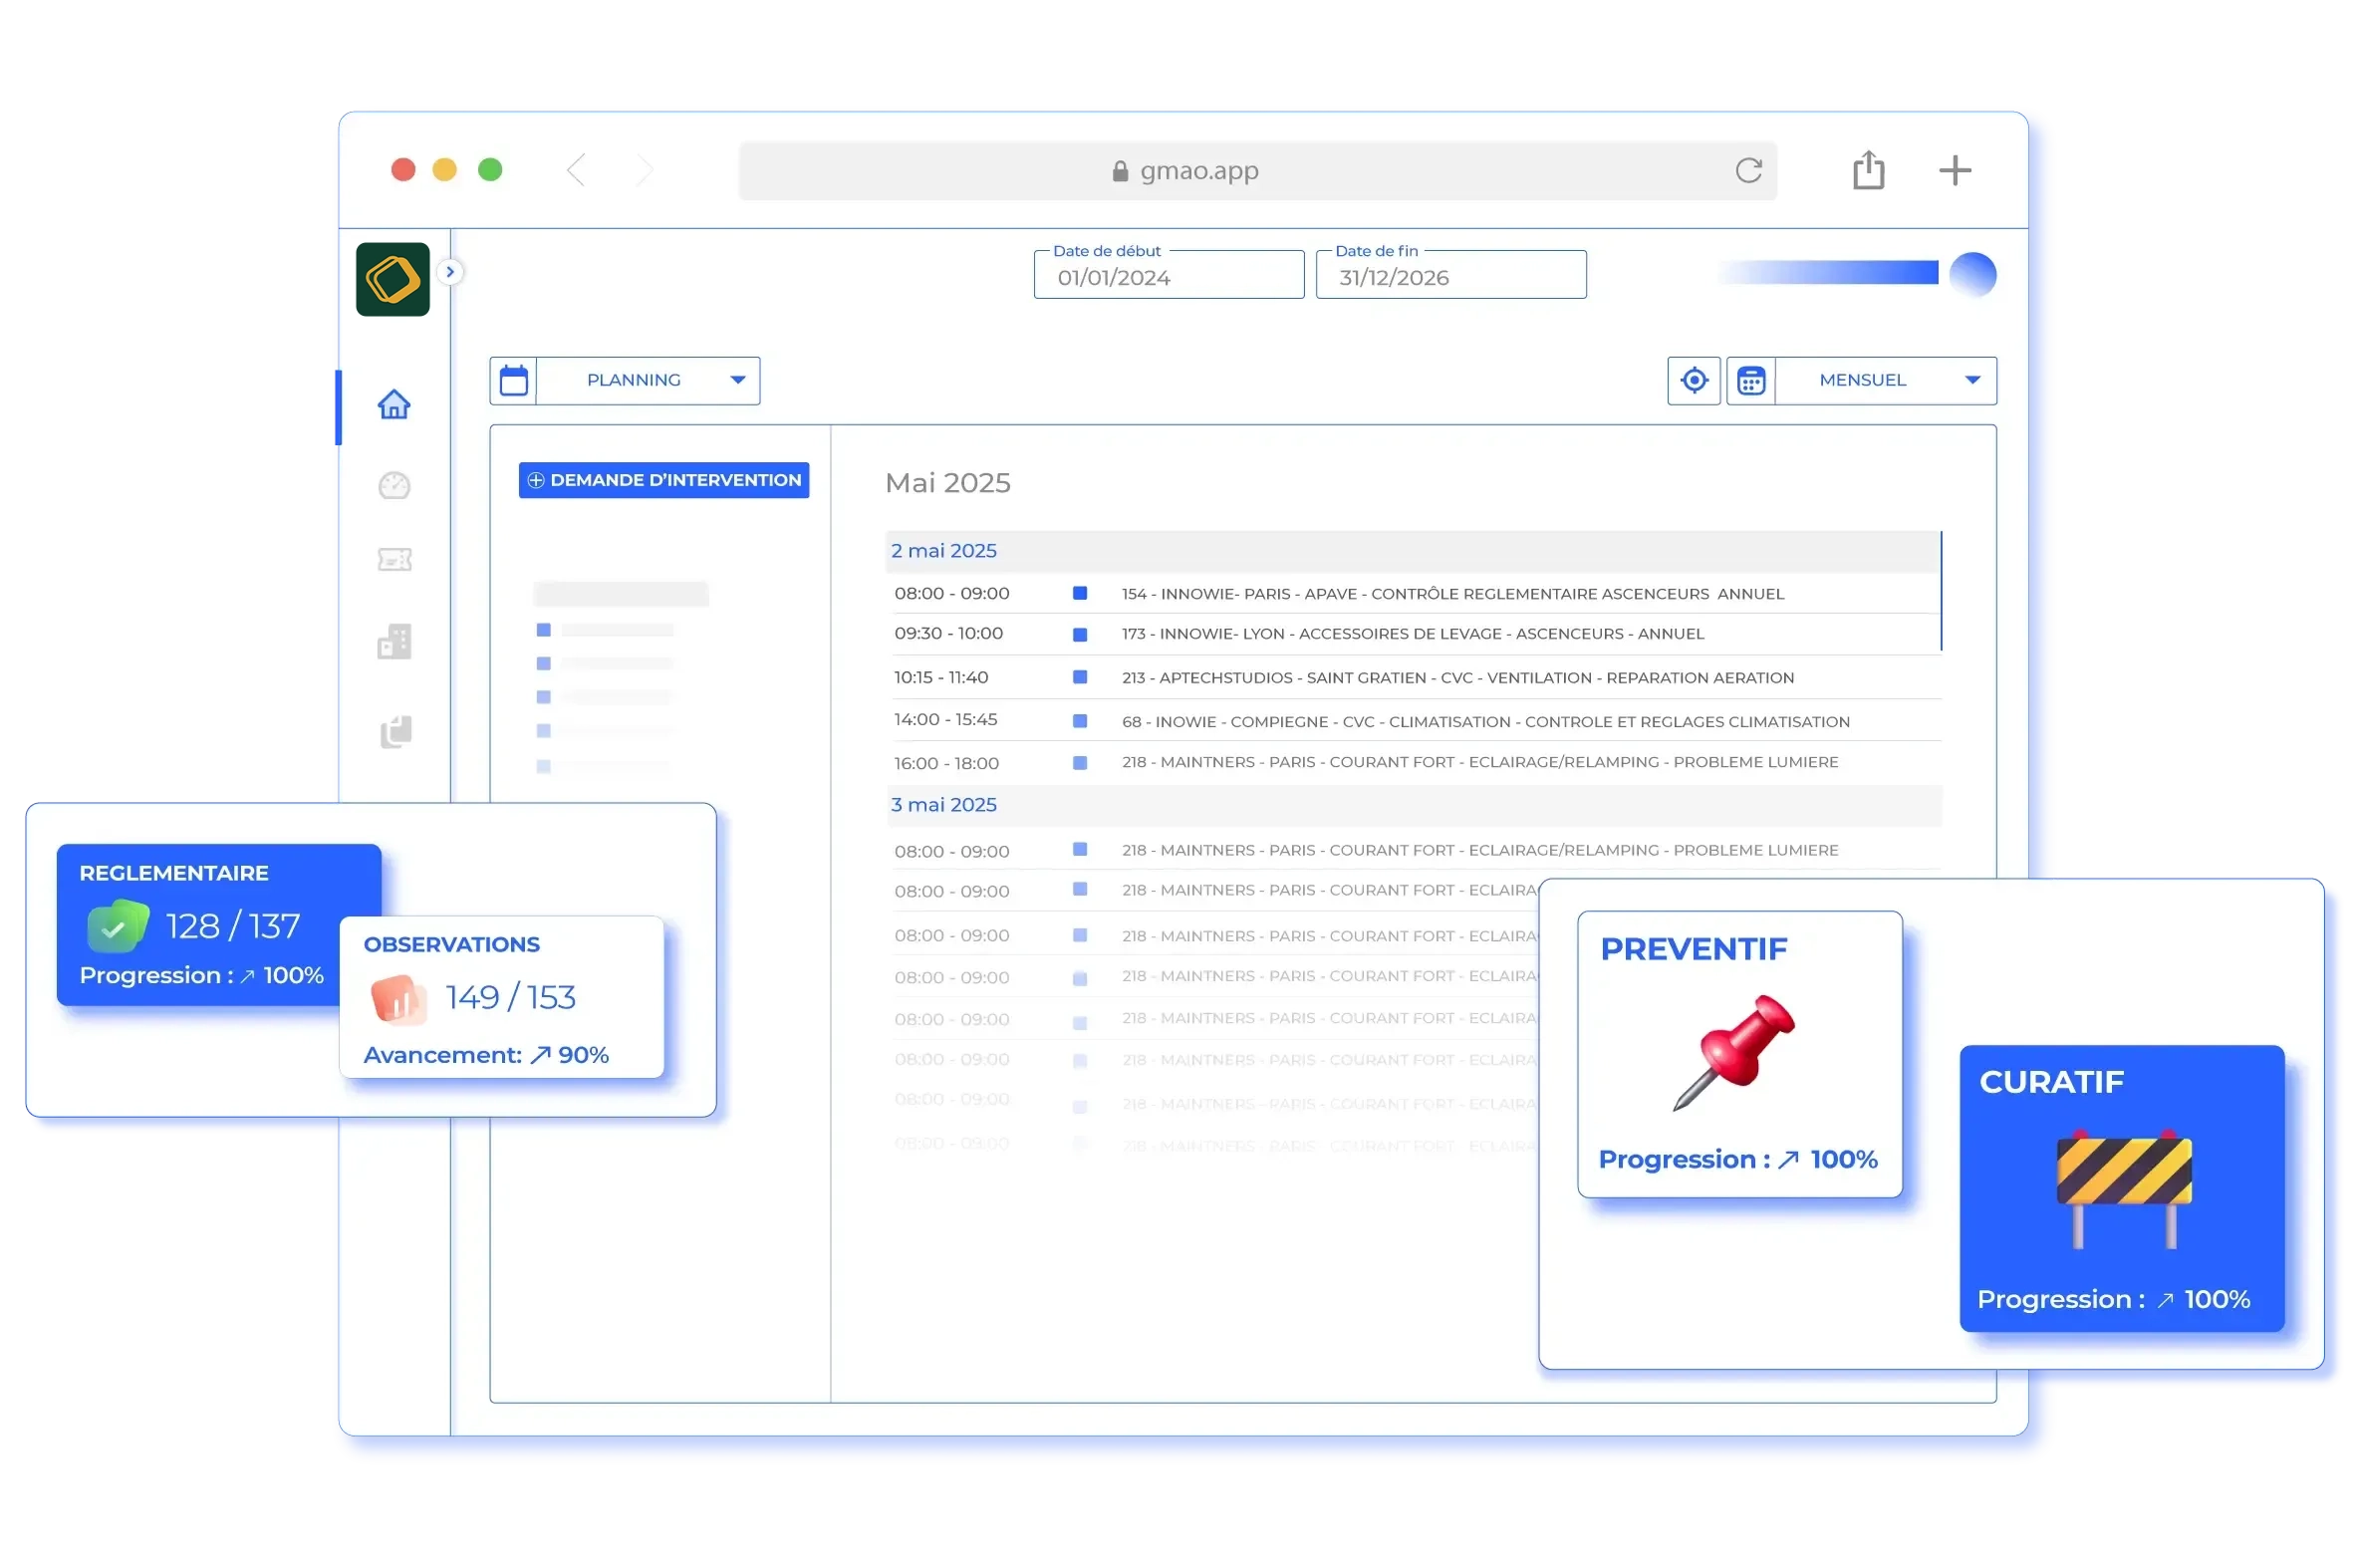Open the ticket icon in sidebar

point(394,560)
